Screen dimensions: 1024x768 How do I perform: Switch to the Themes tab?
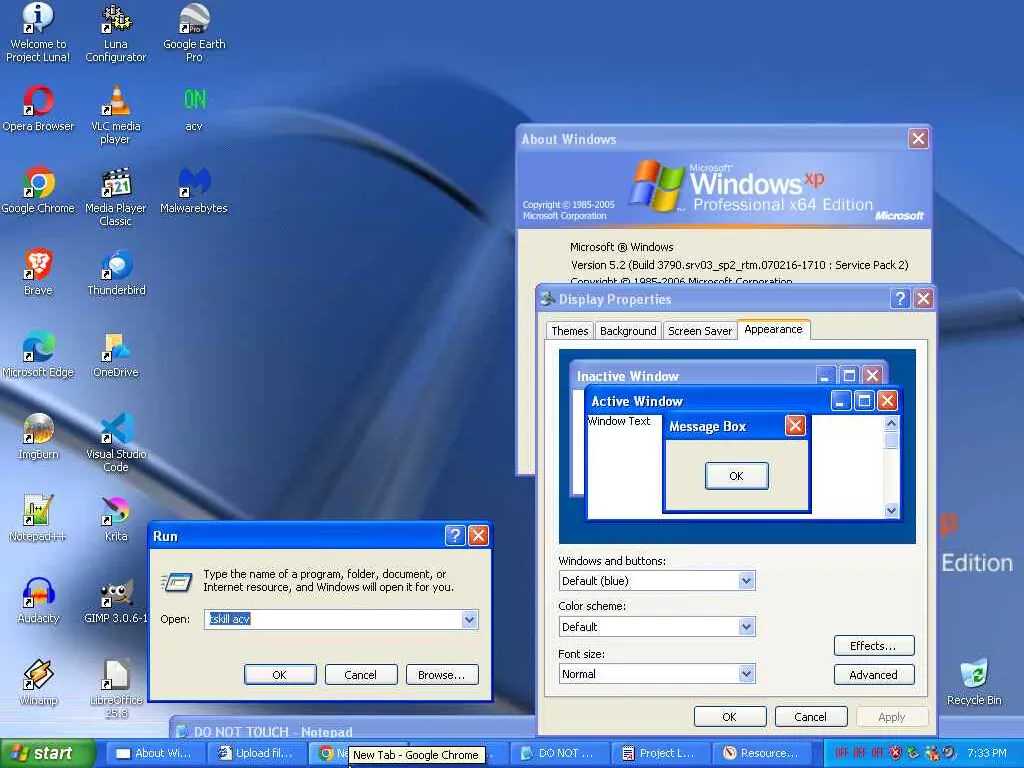tap(569, 330)
